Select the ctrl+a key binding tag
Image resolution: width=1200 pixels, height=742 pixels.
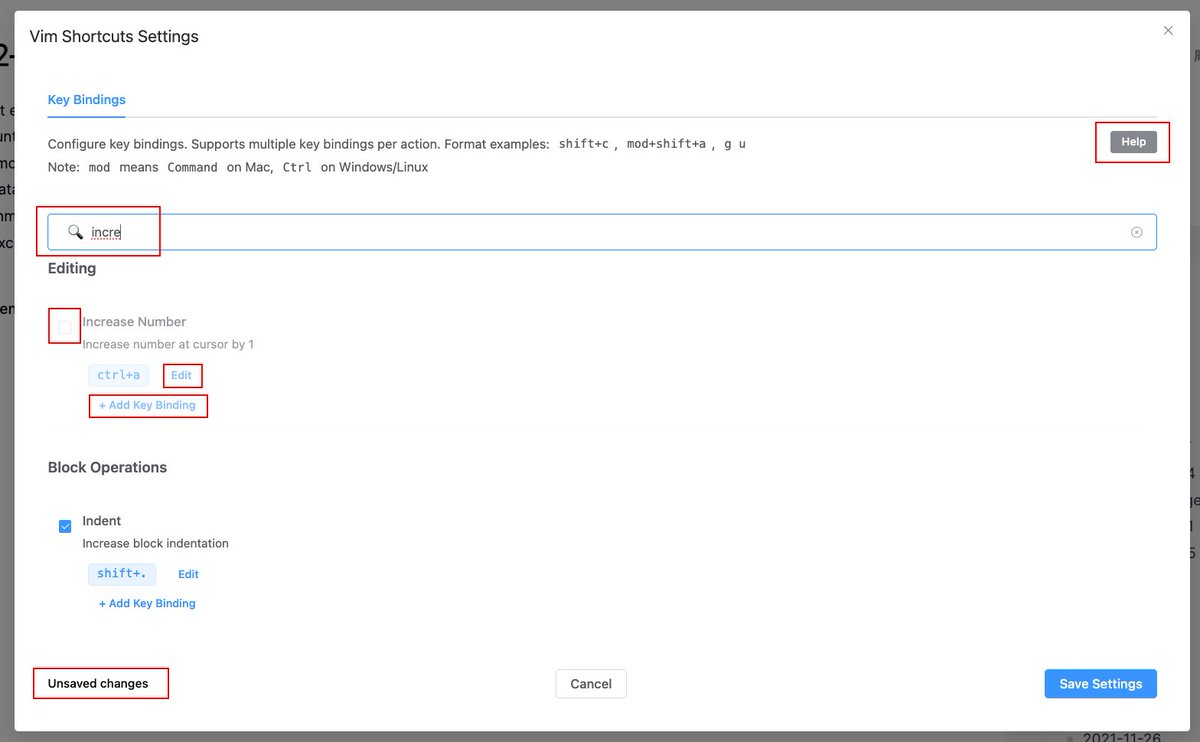point(119,376)
